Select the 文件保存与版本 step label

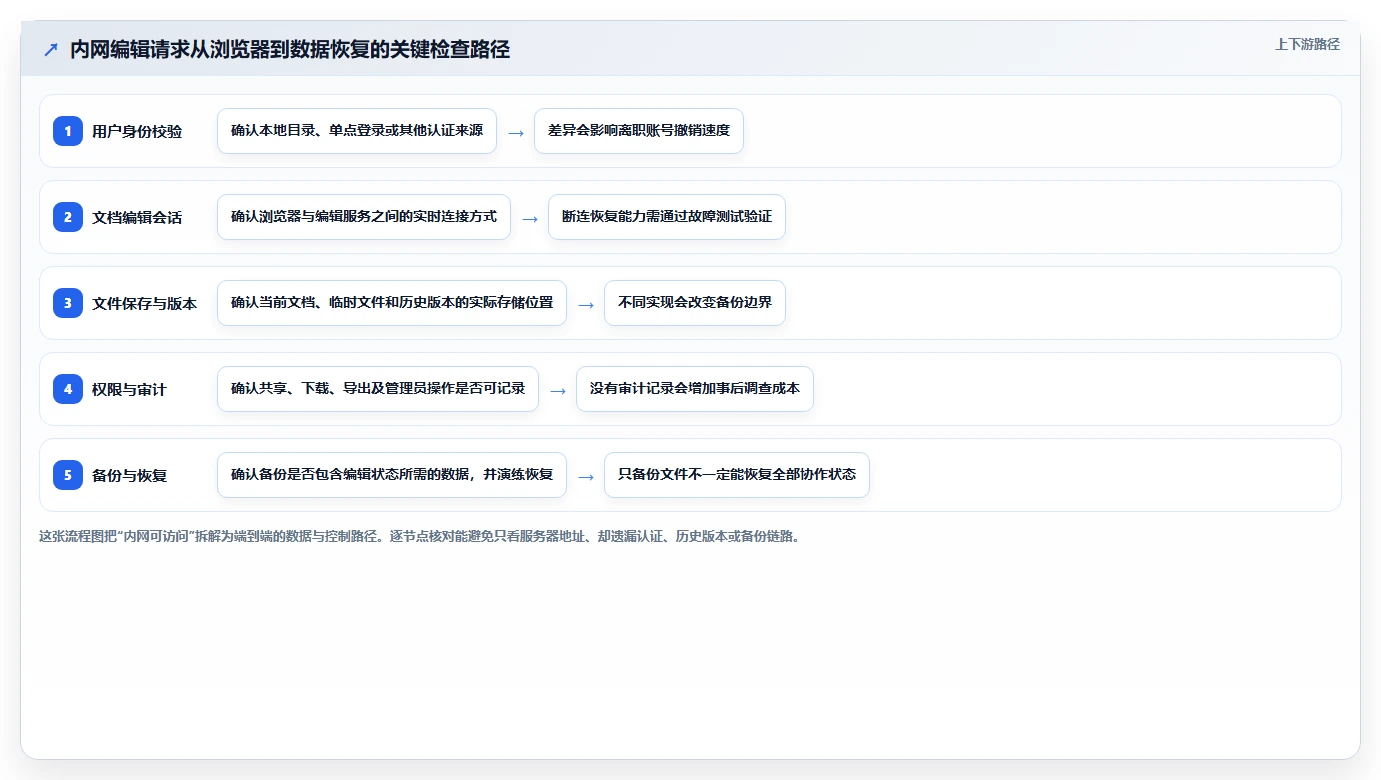click(x=144, y=303)
